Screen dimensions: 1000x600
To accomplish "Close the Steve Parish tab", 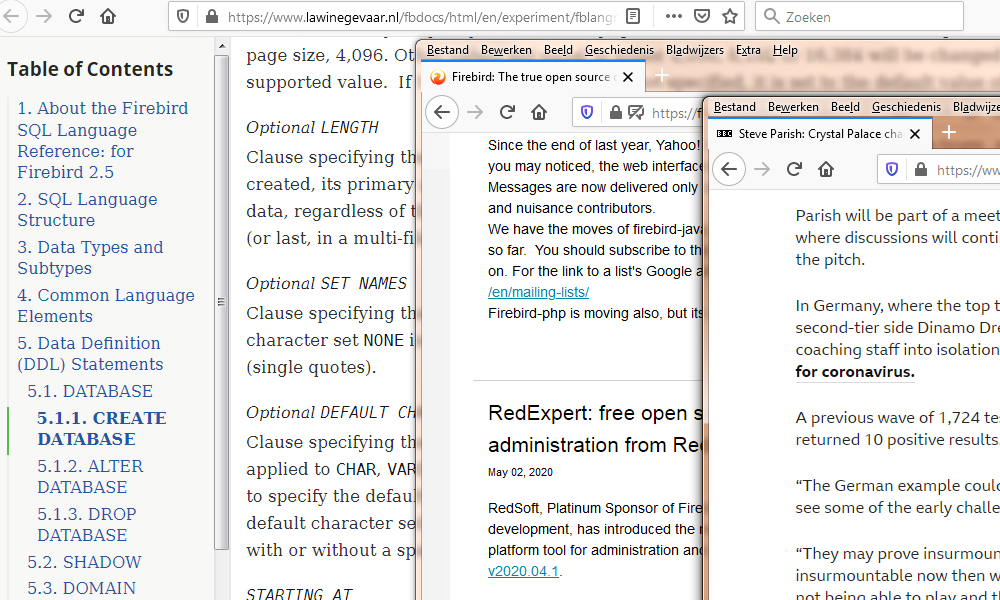I will point(915,134).
